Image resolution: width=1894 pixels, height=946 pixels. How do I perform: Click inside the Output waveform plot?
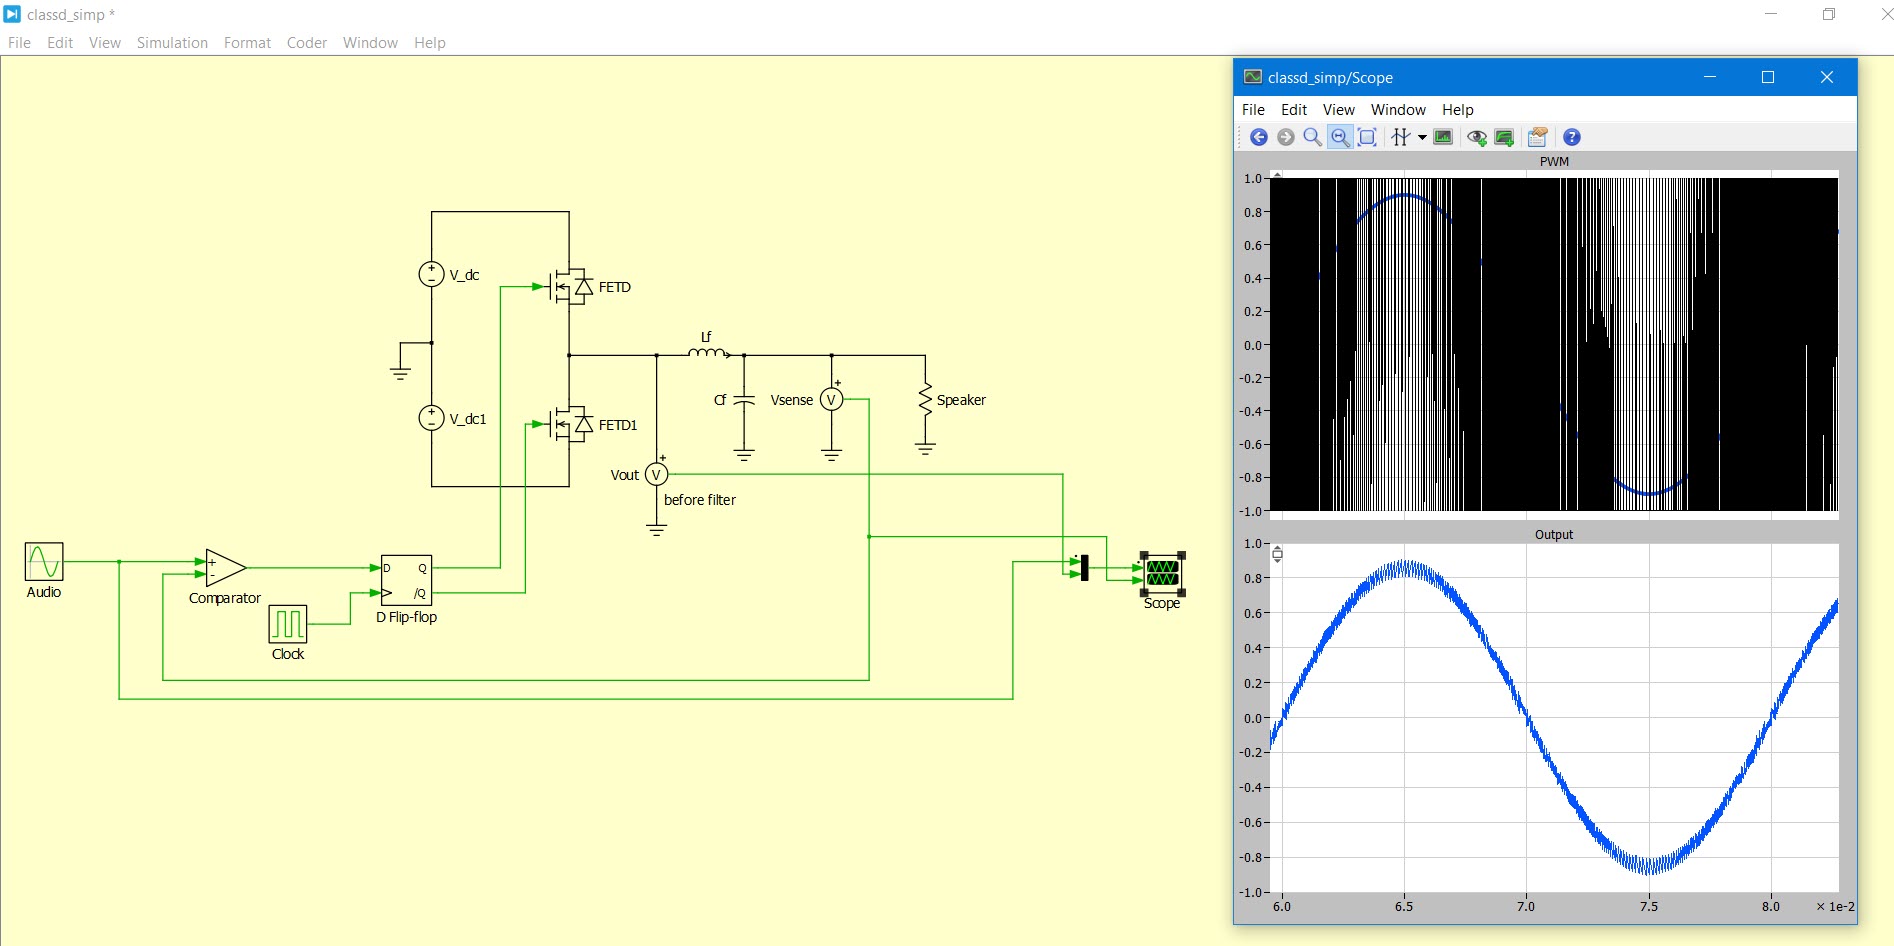pos(1554,718)
